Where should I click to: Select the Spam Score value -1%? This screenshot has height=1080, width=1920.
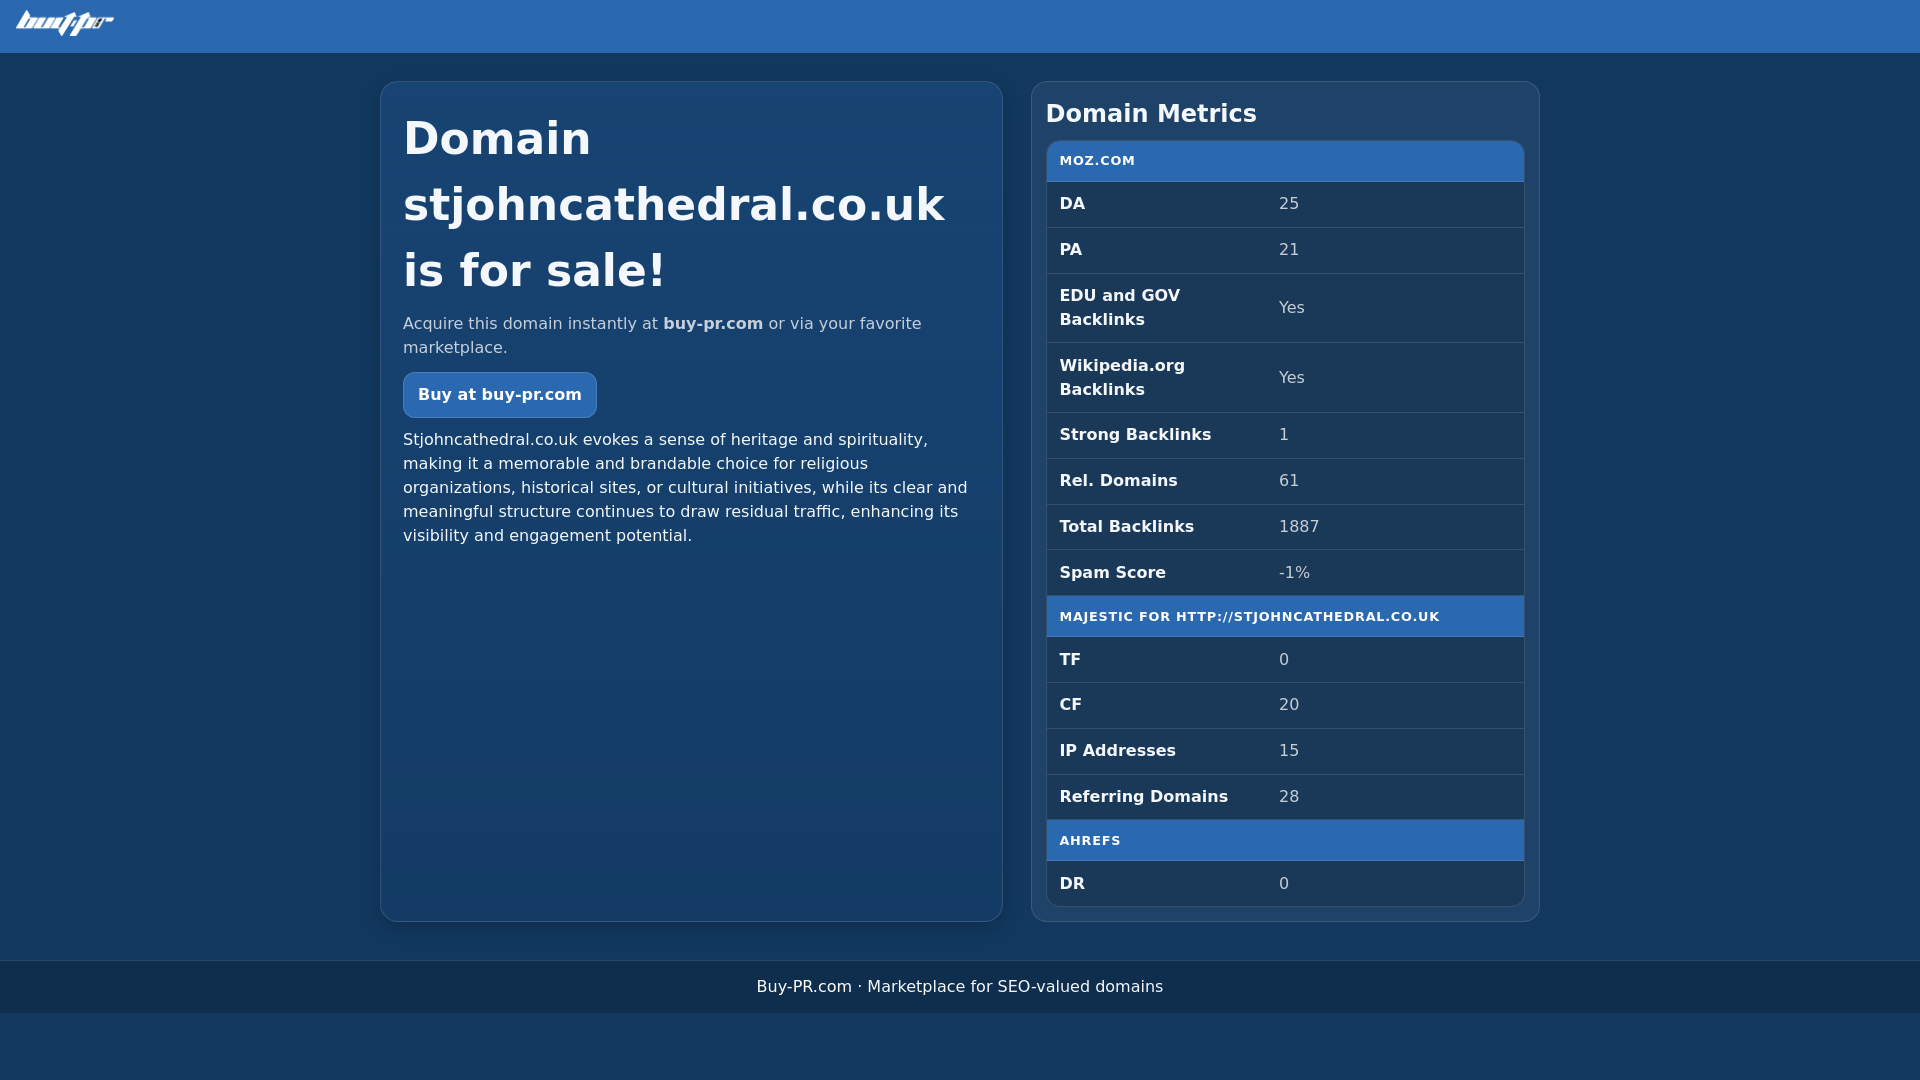1294,573
